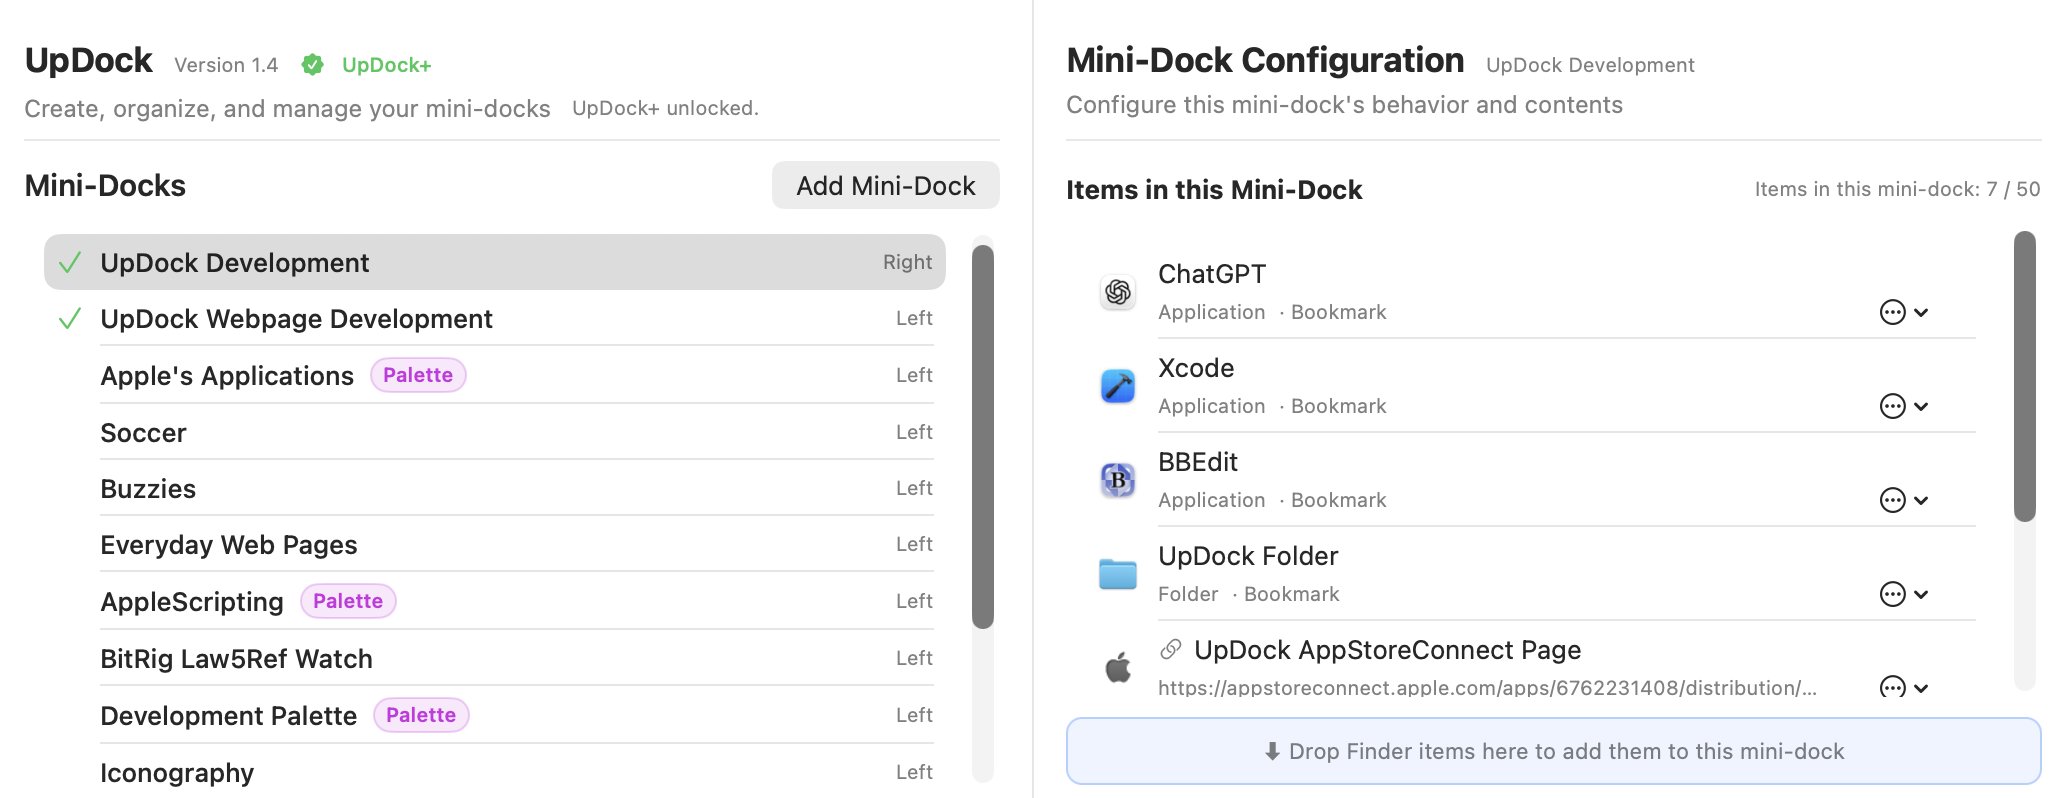Click the ChatGPT app icon
The image size is (2072, 798).
1118,292
